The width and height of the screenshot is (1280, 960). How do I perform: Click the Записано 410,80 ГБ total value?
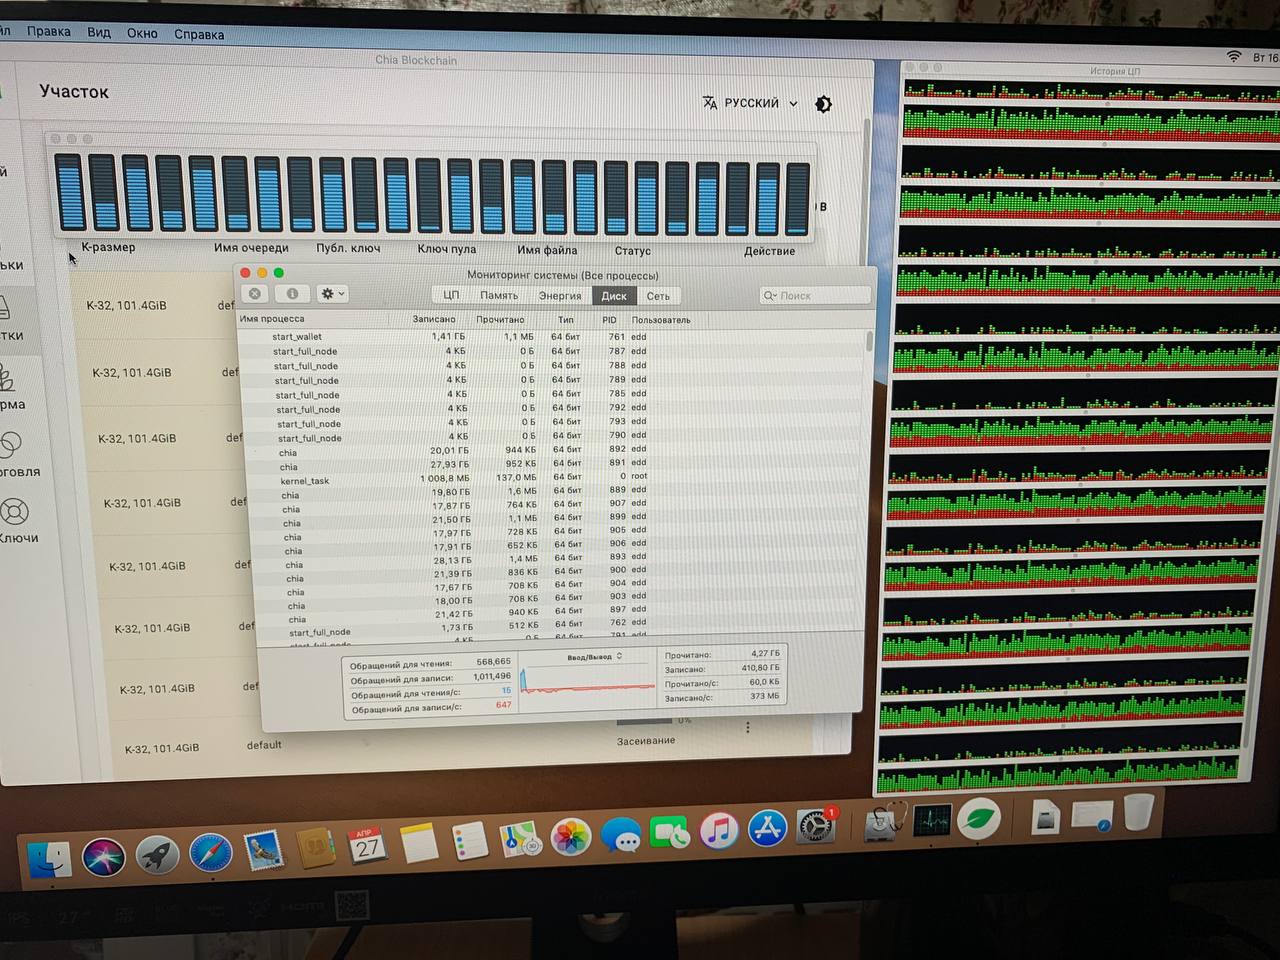(x=760, y=668)
